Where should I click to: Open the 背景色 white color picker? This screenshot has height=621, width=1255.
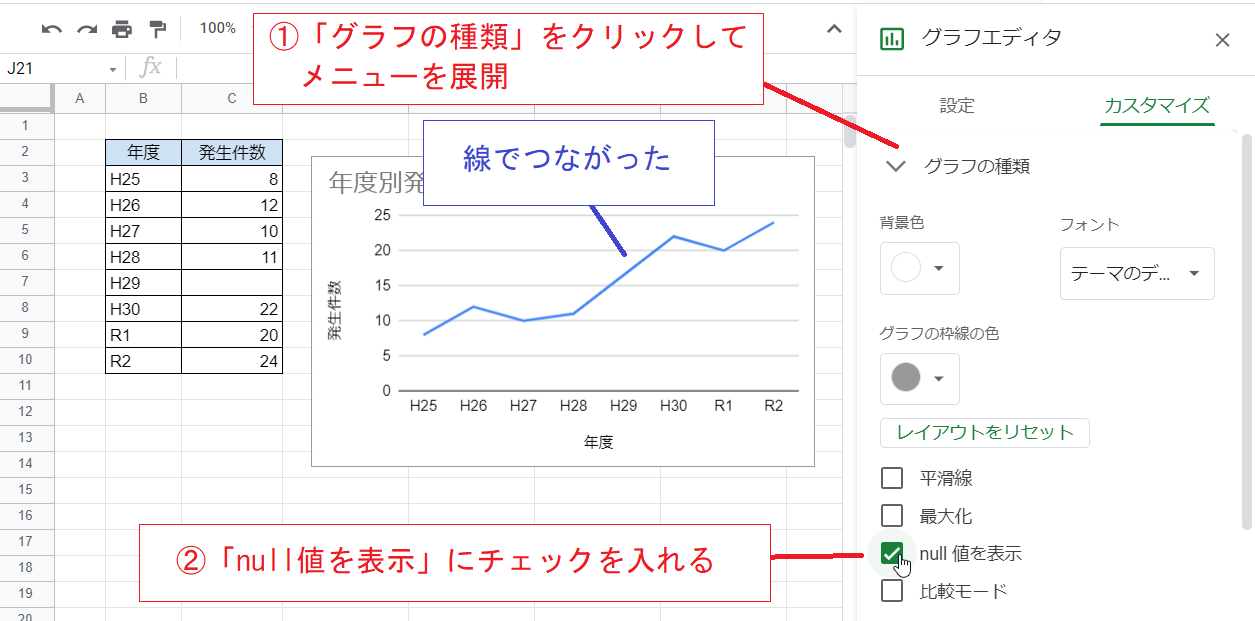tap(919, 268)
